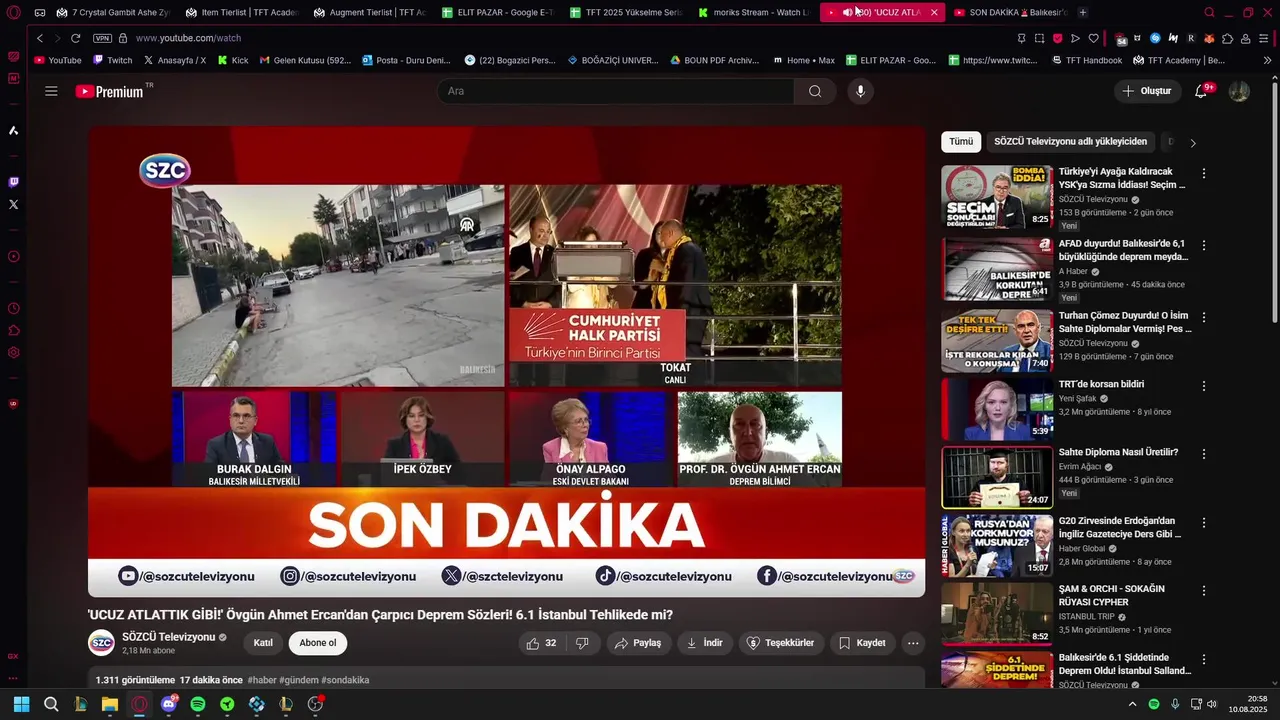Switch to ELIT PAZAR Google tab

pos(497,12)
